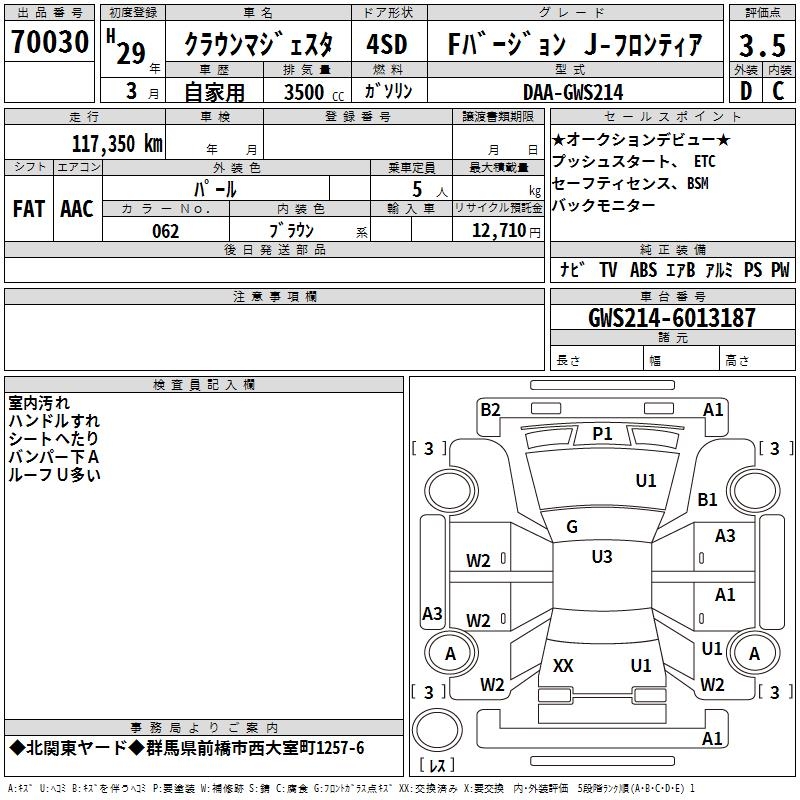800x800 pixels.
Task: Click the B2 mark on the front bumper
Action: tap(490, 410)
